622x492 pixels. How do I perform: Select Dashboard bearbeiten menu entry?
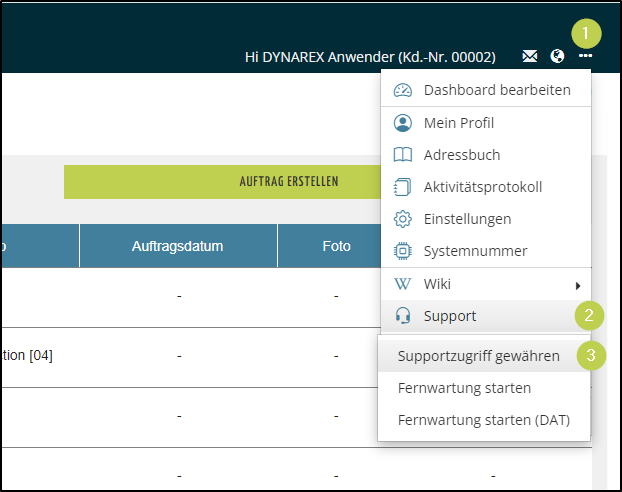497,90
